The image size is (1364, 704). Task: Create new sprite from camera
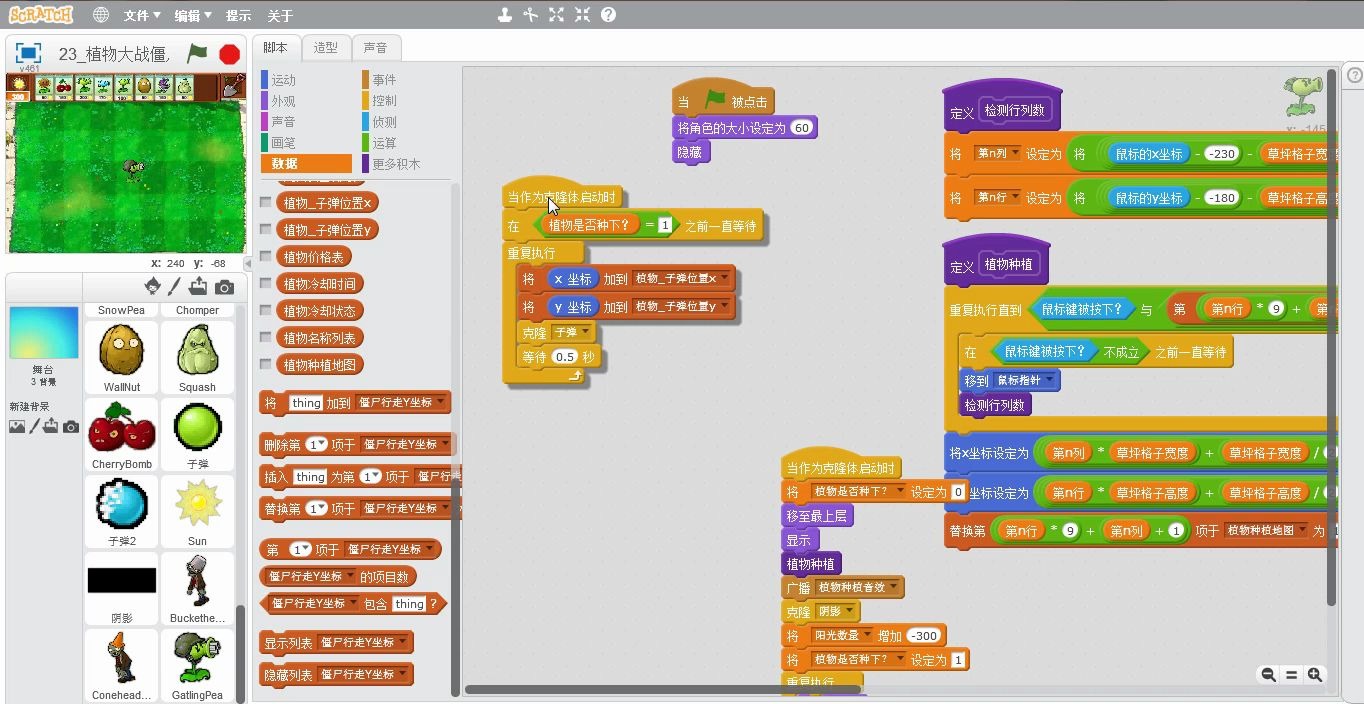(224, 287)
